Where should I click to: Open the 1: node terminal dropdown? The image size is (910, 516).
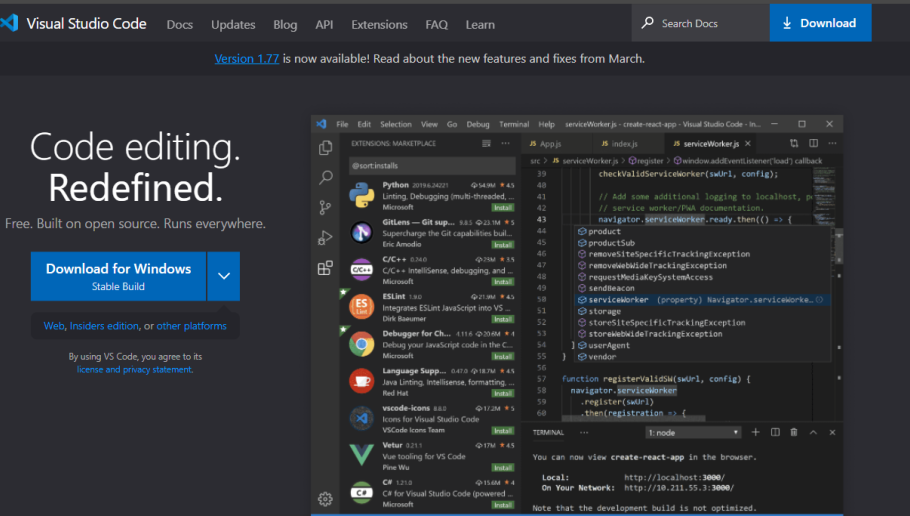coord(694,432)
